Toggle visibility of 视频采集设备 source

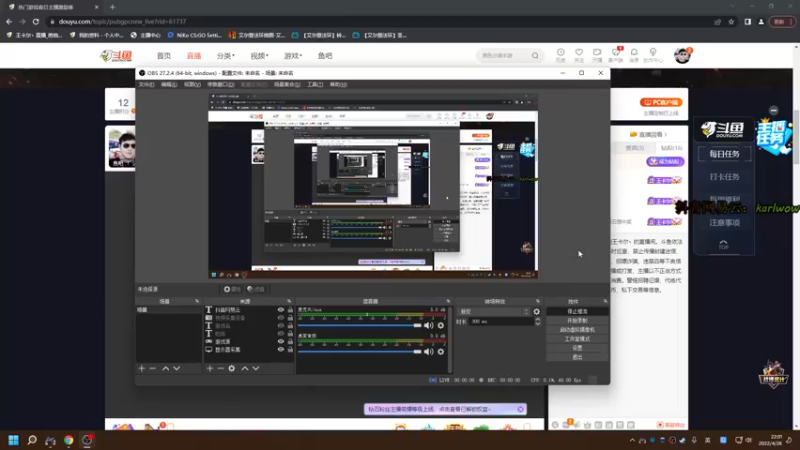[281, 317]
